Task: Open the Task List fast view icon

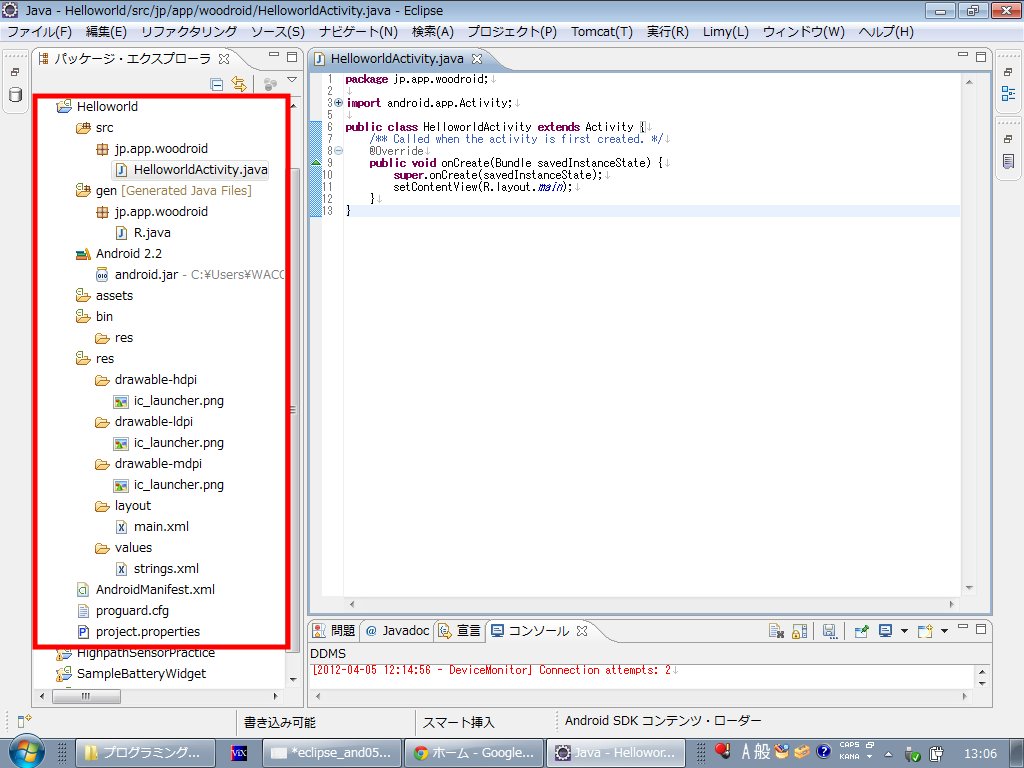Action: click(1008, 161)
